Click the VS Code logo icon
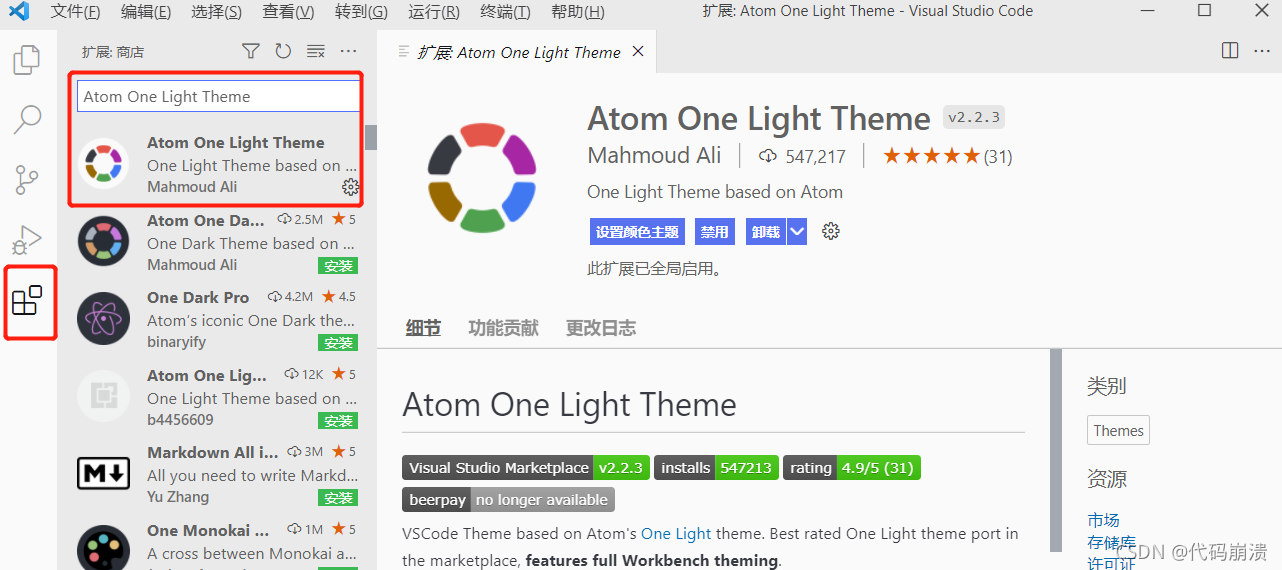 (18, 12)
